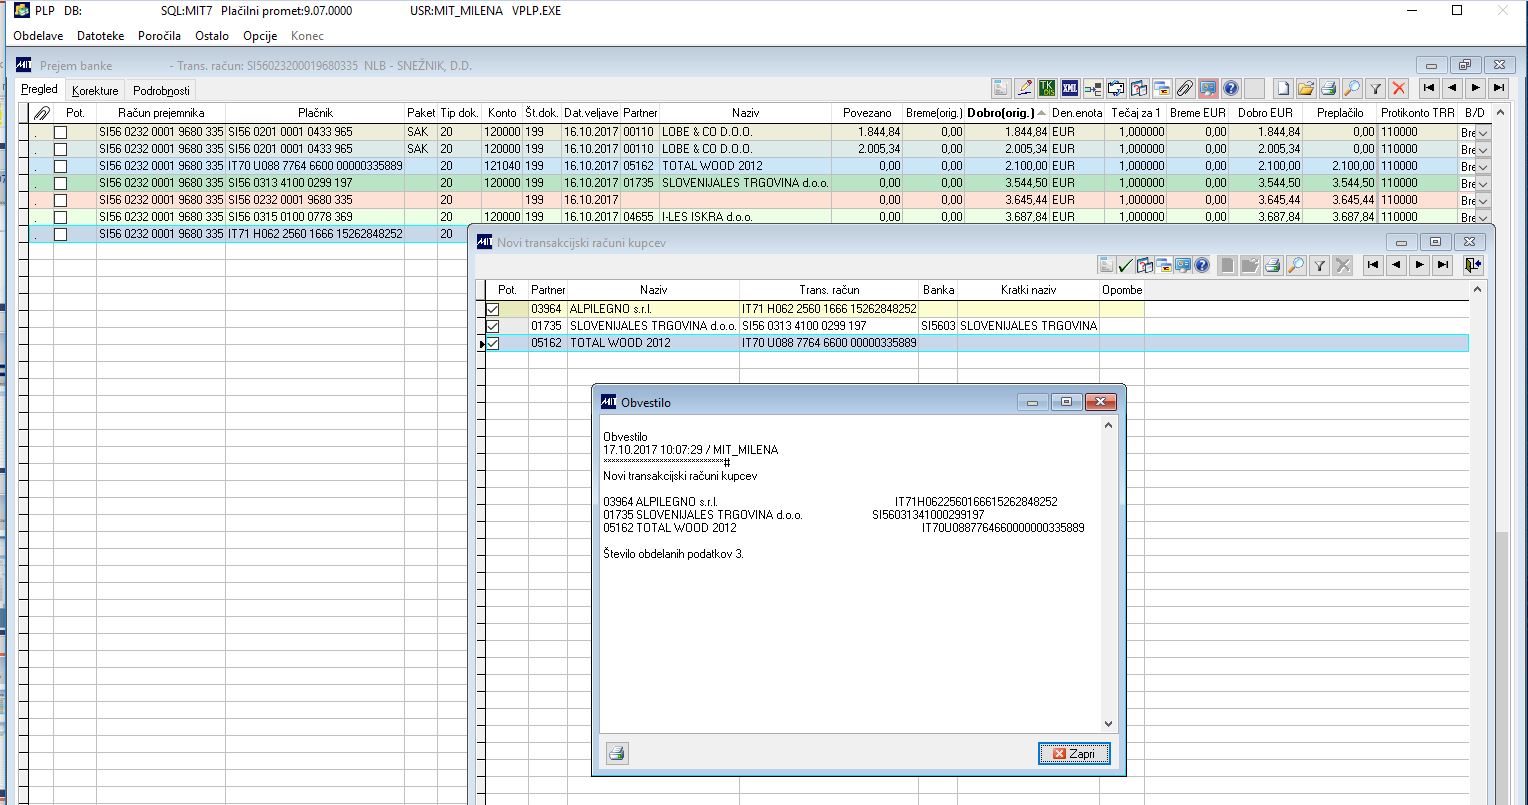
Task: Open B/D dropdown in I-LES ISKRA row
Action: pyautogui.click(x=1483, y=217)
